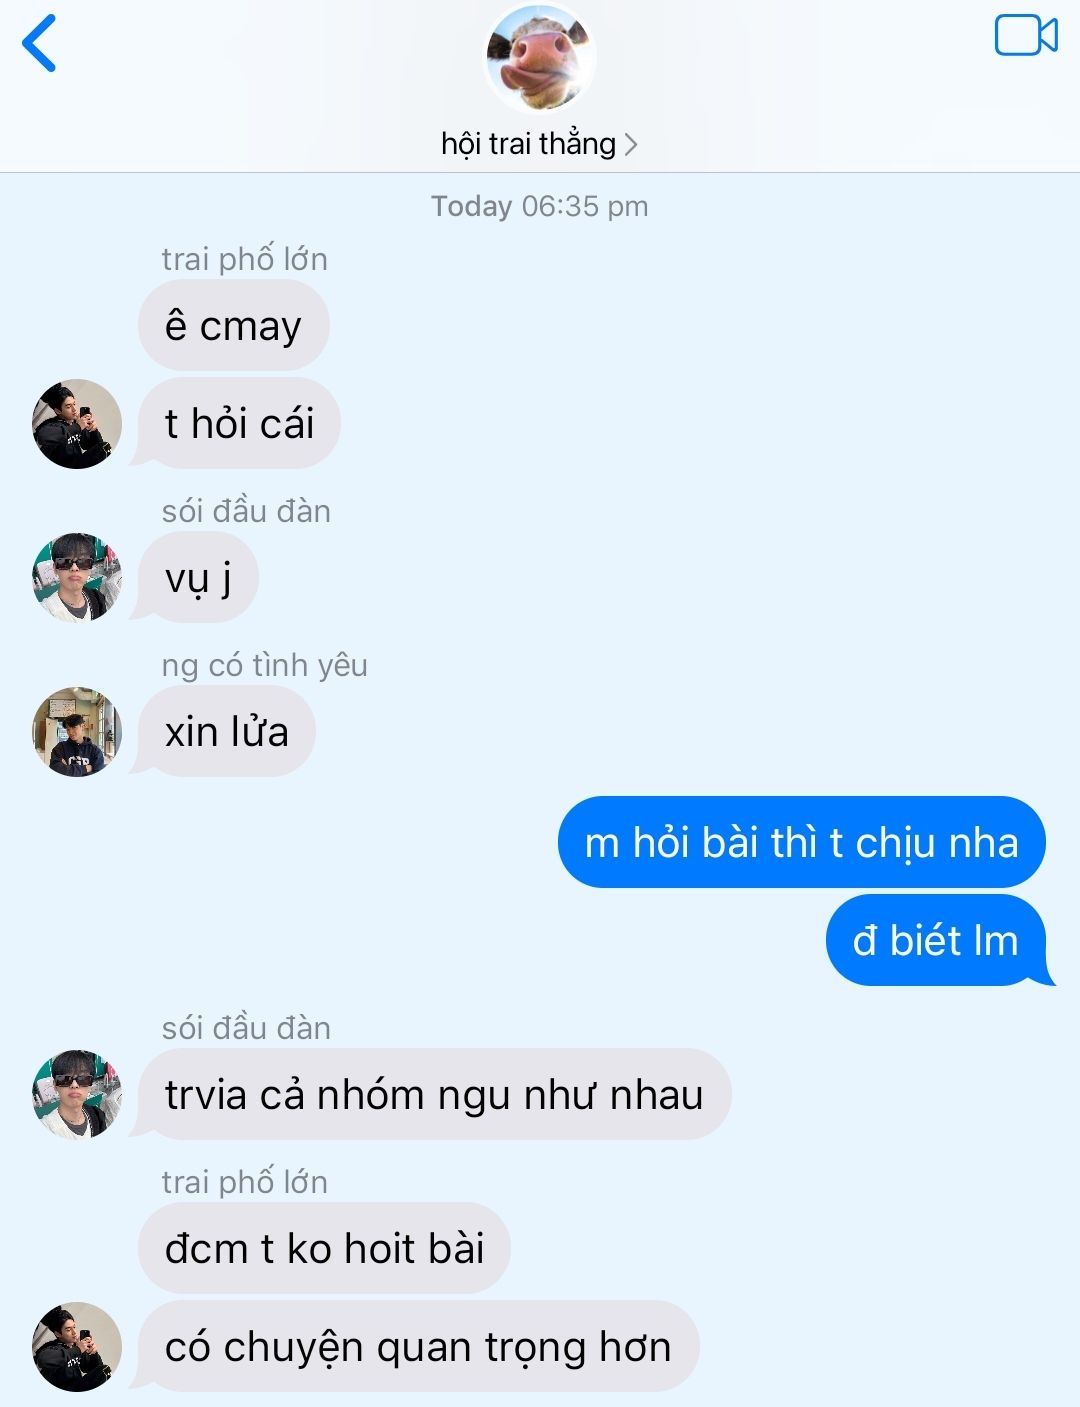Select 'trvia cả nhóm ngu như nhau' bubble
The image size is (1080, 1407).
point(434,1094)
